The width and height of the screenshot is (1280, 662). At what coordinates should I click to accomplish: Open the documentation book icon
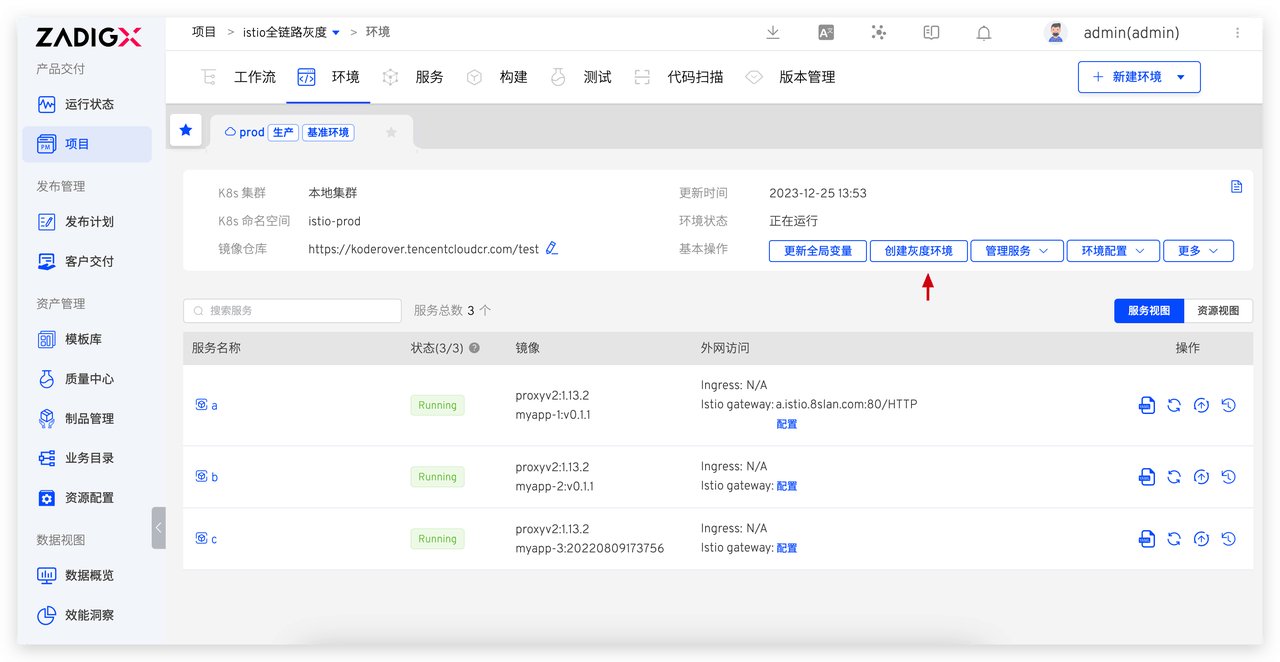pos(931,33)
